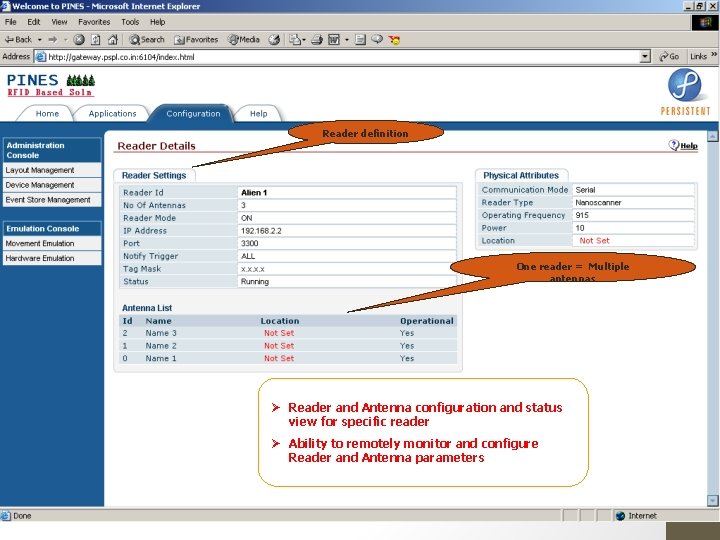
Task: Open the File menu
Action: pyautogui.click(x=11, y=22)
